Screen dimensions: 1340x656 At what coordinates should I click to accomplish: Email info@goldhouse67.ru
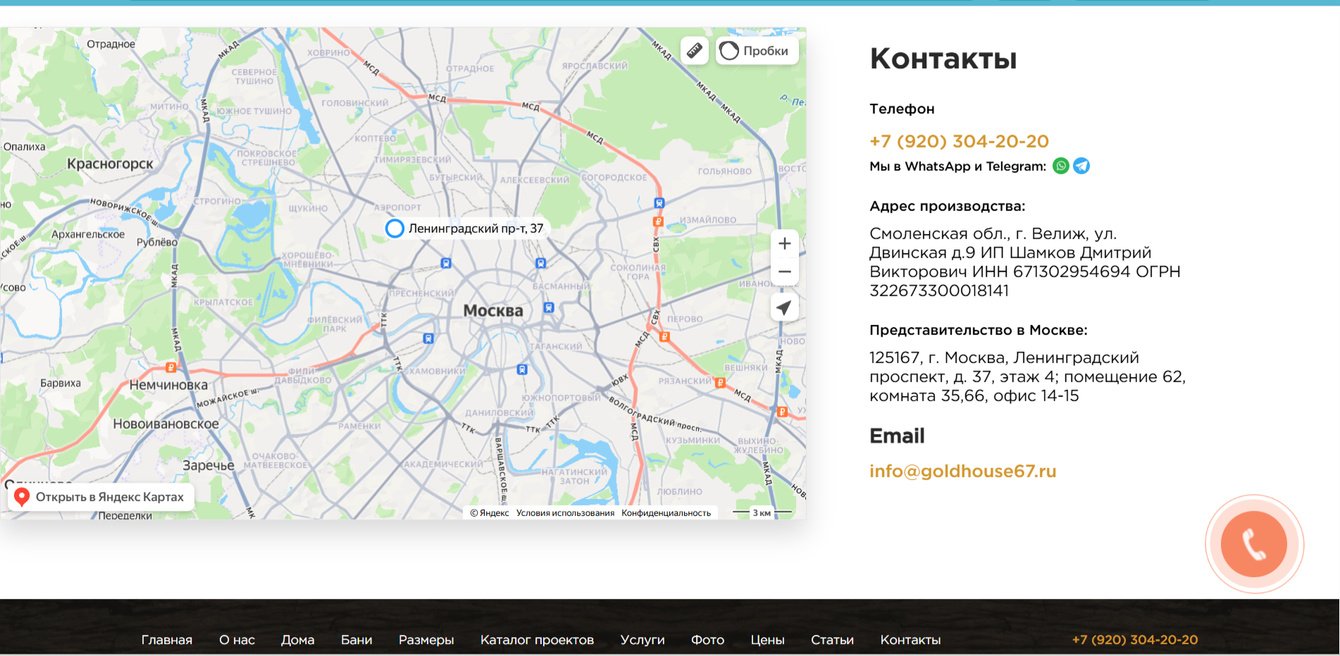963,471
